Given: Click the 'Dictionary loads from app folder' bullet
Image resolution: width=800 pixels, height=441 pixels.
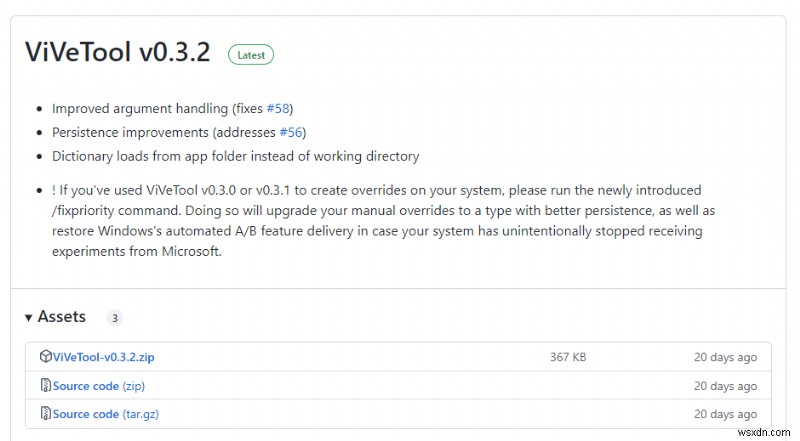Looking at the screenshot, I should [x=235, y=156].
